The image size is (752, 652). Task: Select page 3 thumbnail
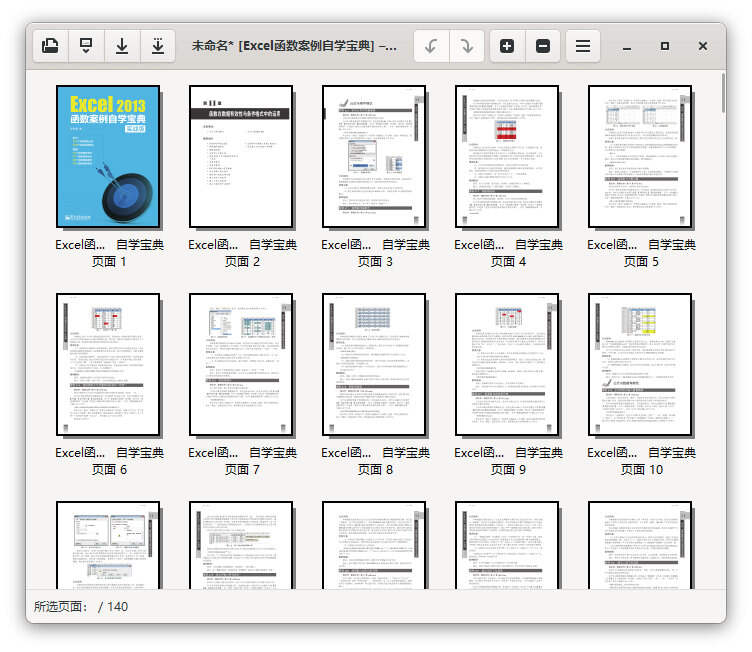pyautogui.click(x=374, y=156)
